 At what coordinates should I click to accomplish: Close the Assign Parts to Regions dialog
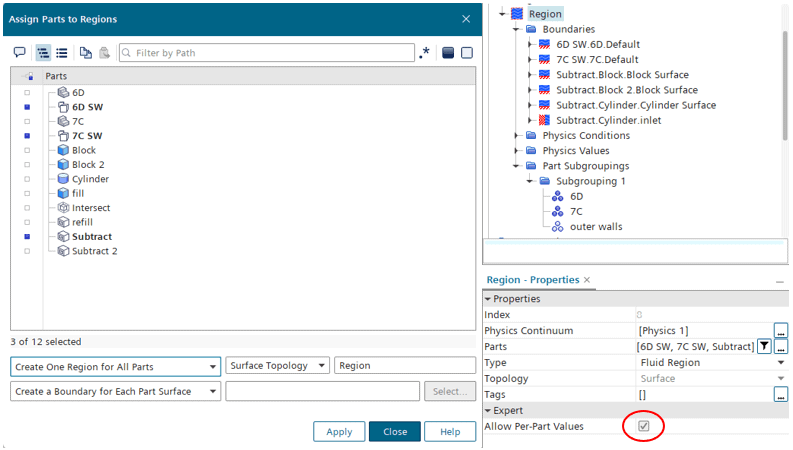point(466,19)
